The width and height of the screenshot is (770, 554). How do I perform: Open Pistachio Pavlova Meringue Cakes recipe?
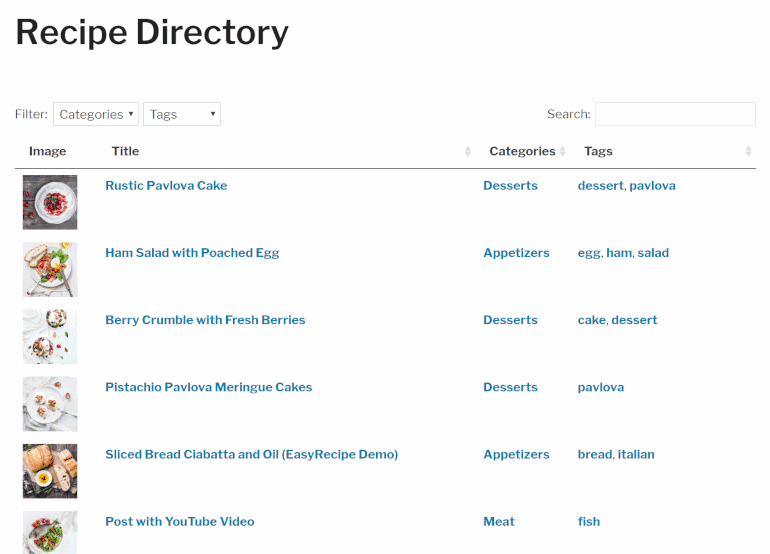[208, 387]
